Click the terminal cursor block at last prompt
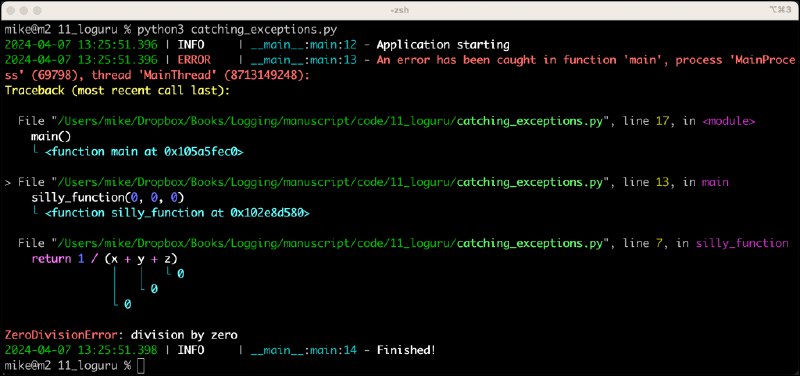The width and height of the screenshot is (800, 376). coord(141,366)
